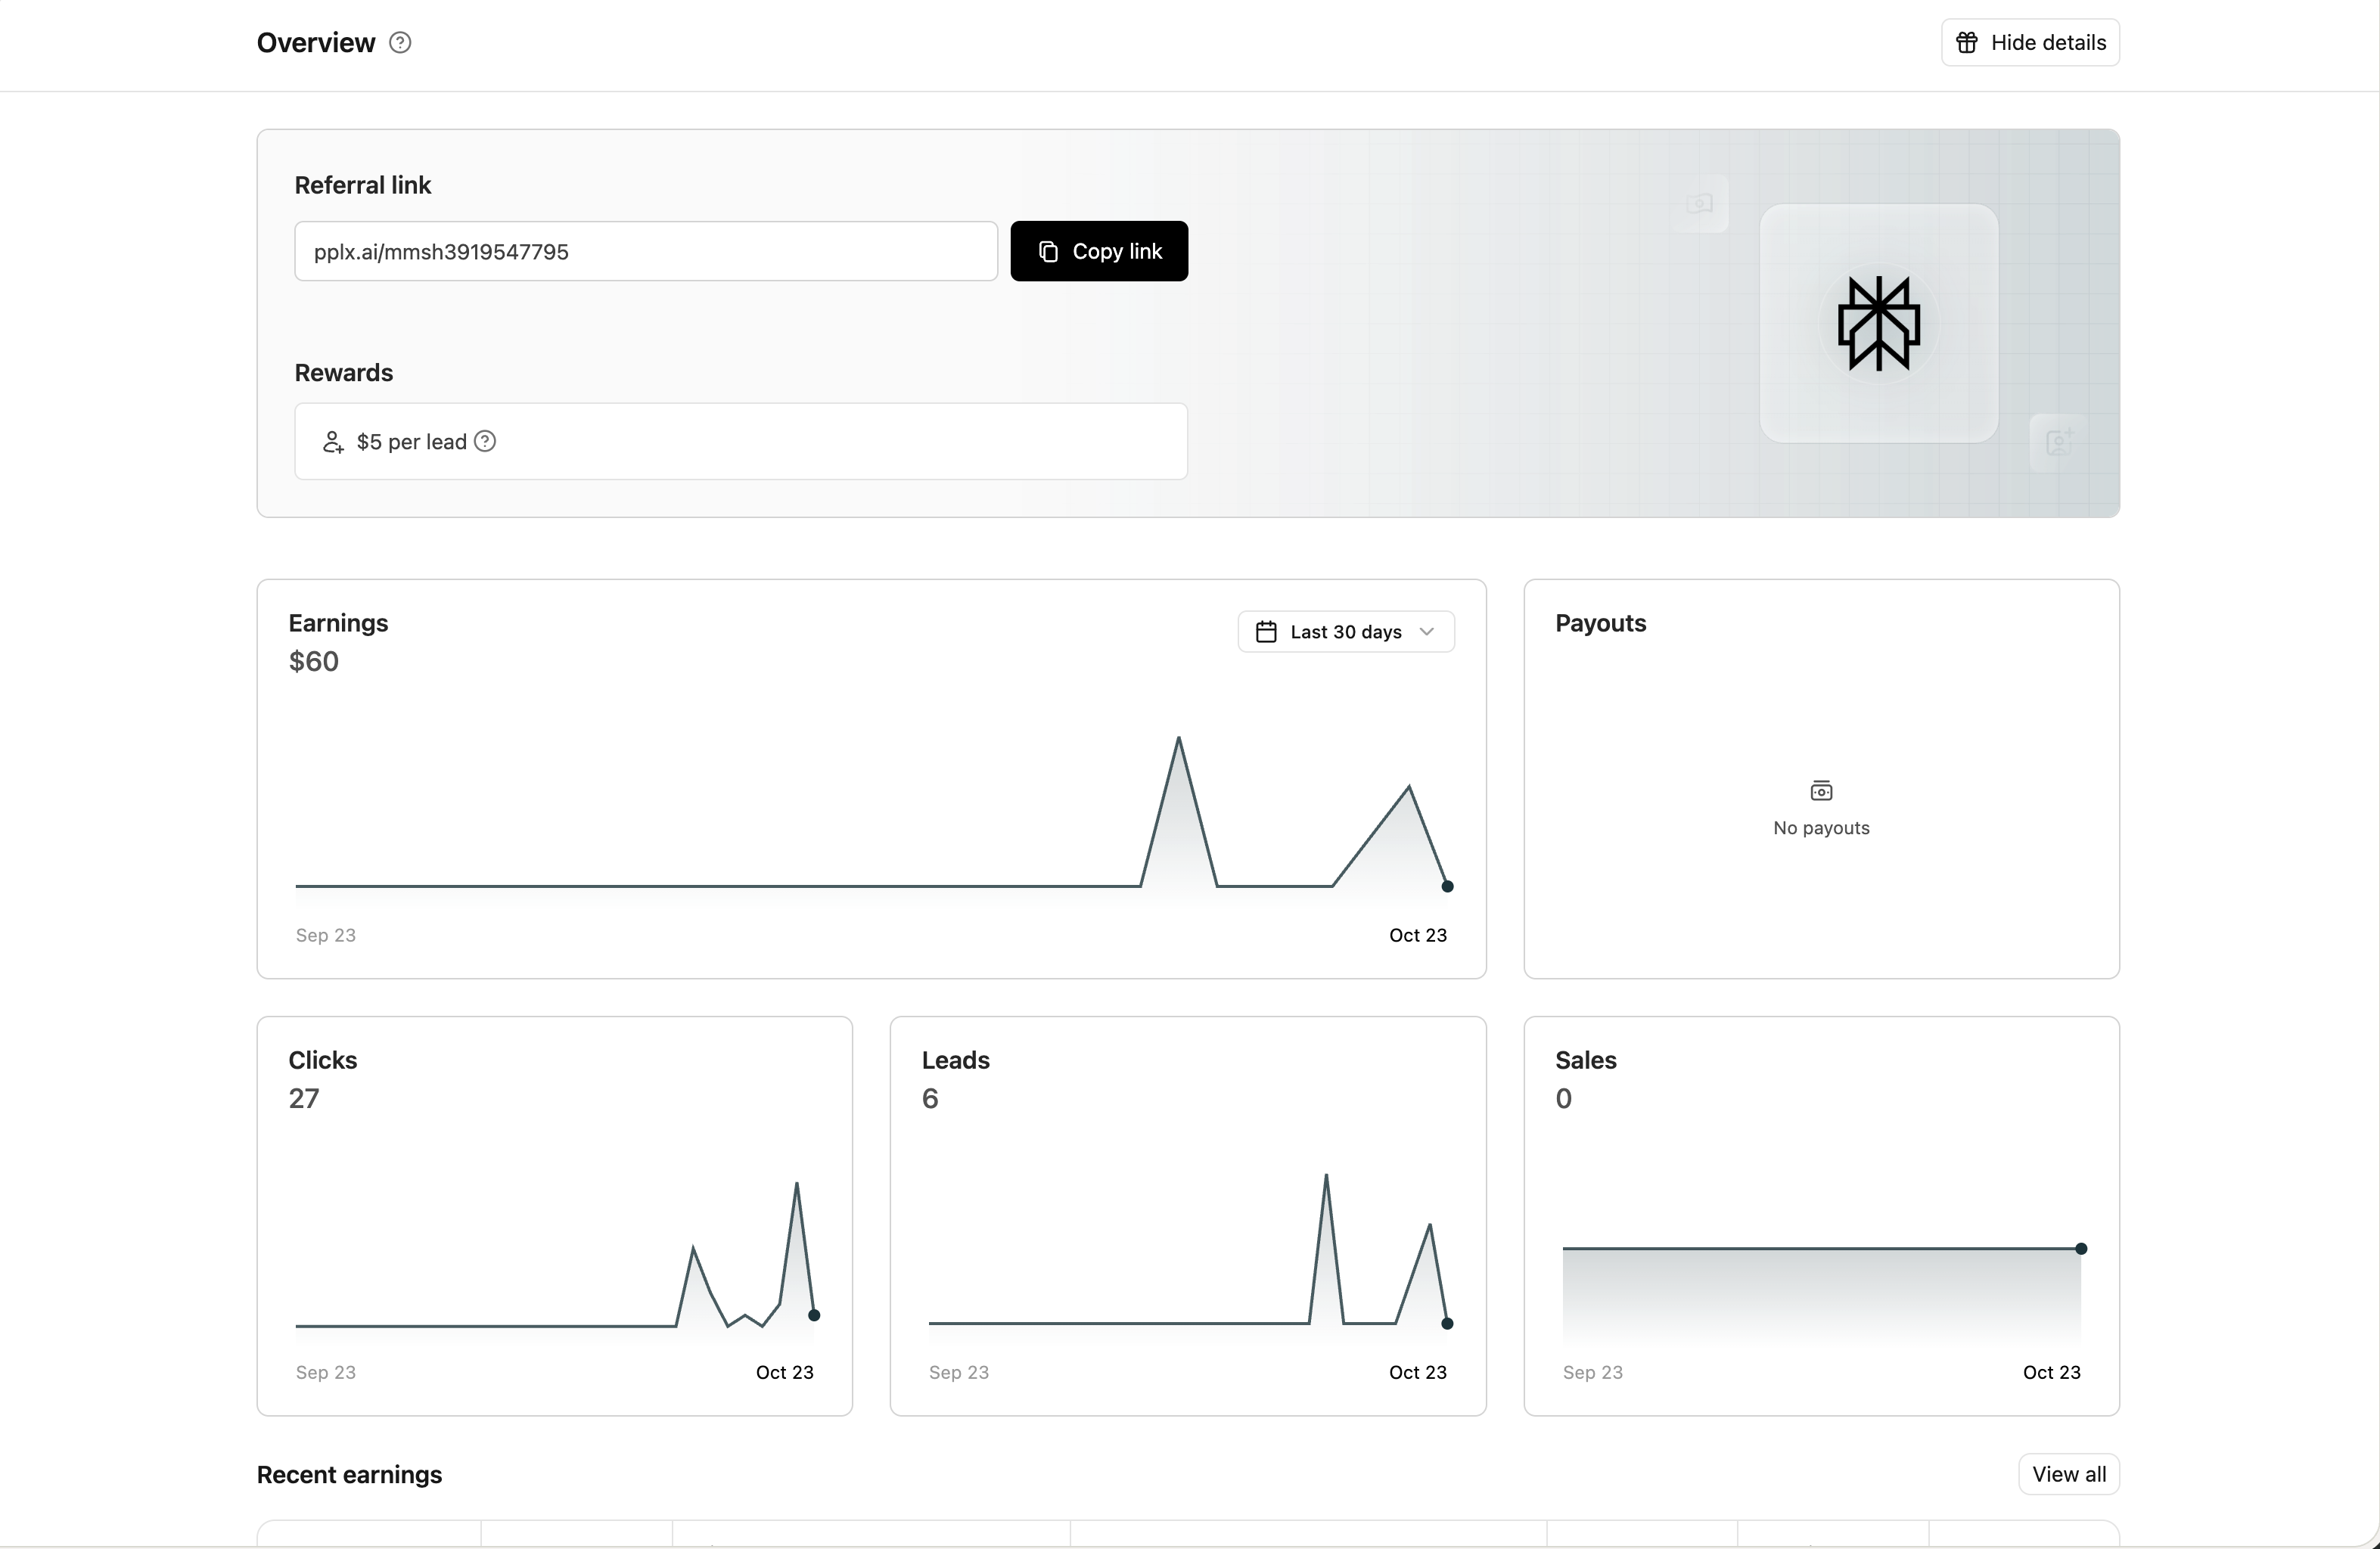Viewport: 2380px width, 1549px height.
Task: Click the referral link text field
Action: (645, 252)
